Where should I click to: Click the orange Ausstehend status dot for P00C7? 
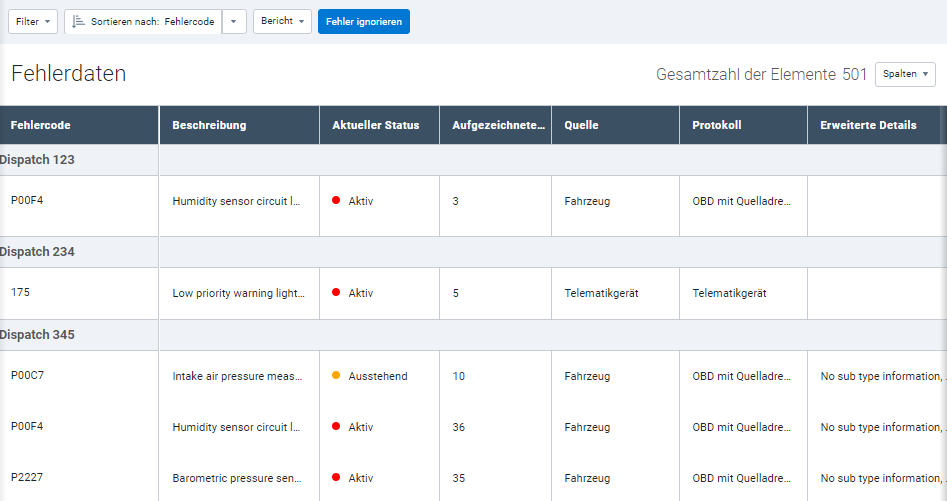pyautogui.click(x=336, y=377)
